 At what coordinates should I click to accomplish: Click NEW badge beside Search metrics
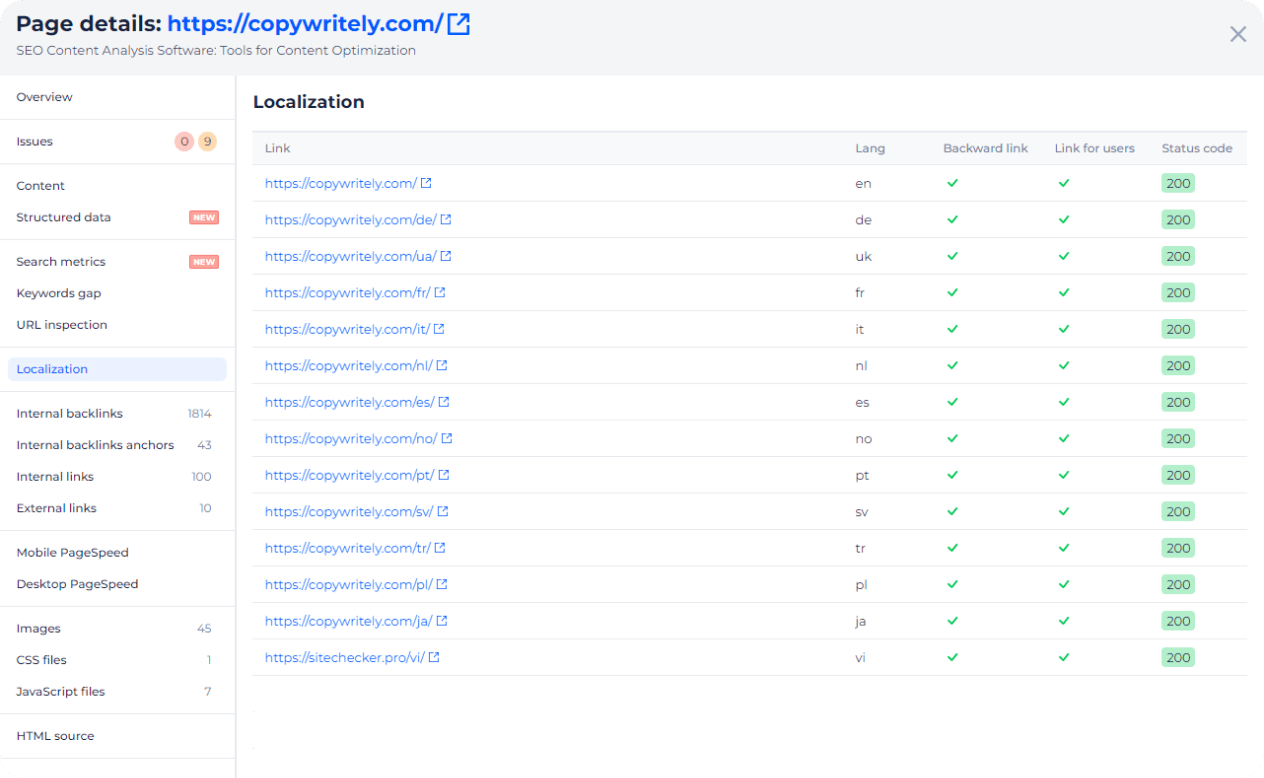pyautogui.click(x=204, y=262)
